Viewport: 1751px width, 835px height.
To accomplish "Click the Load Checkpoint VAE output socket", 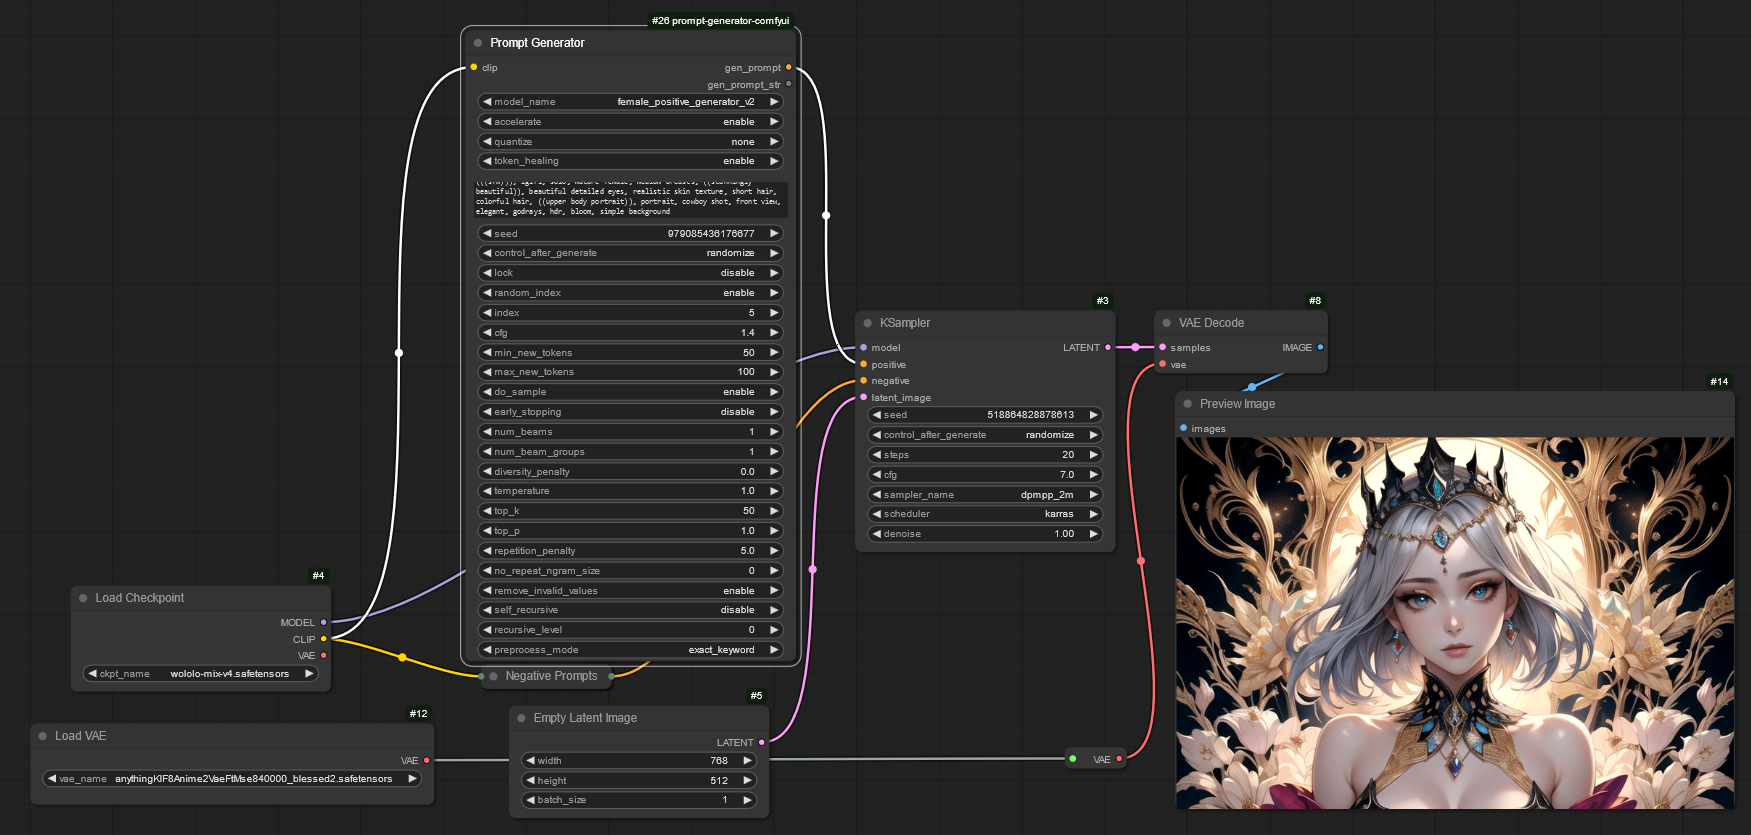I will pyautogui.click(x=323, y=655).
